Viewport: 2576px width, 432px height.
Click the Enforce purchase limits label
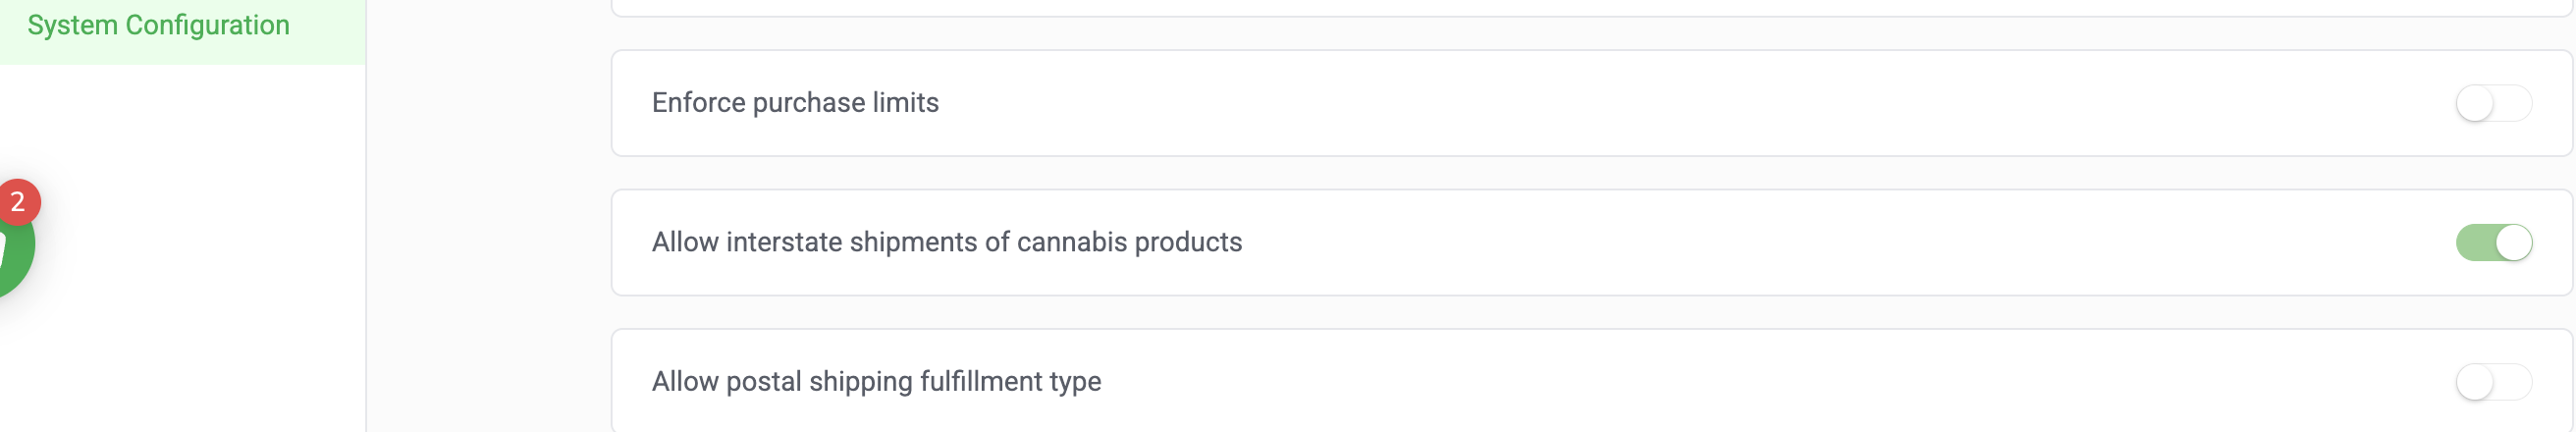(795, 103)
